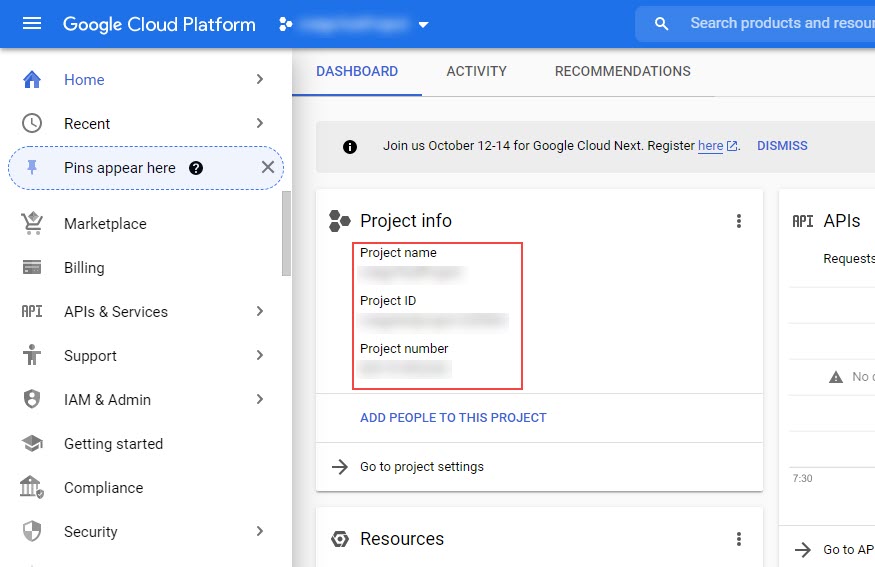This screenshot has width=875, height=567.
Task: Click the Project name label
Action: (398, 253)
